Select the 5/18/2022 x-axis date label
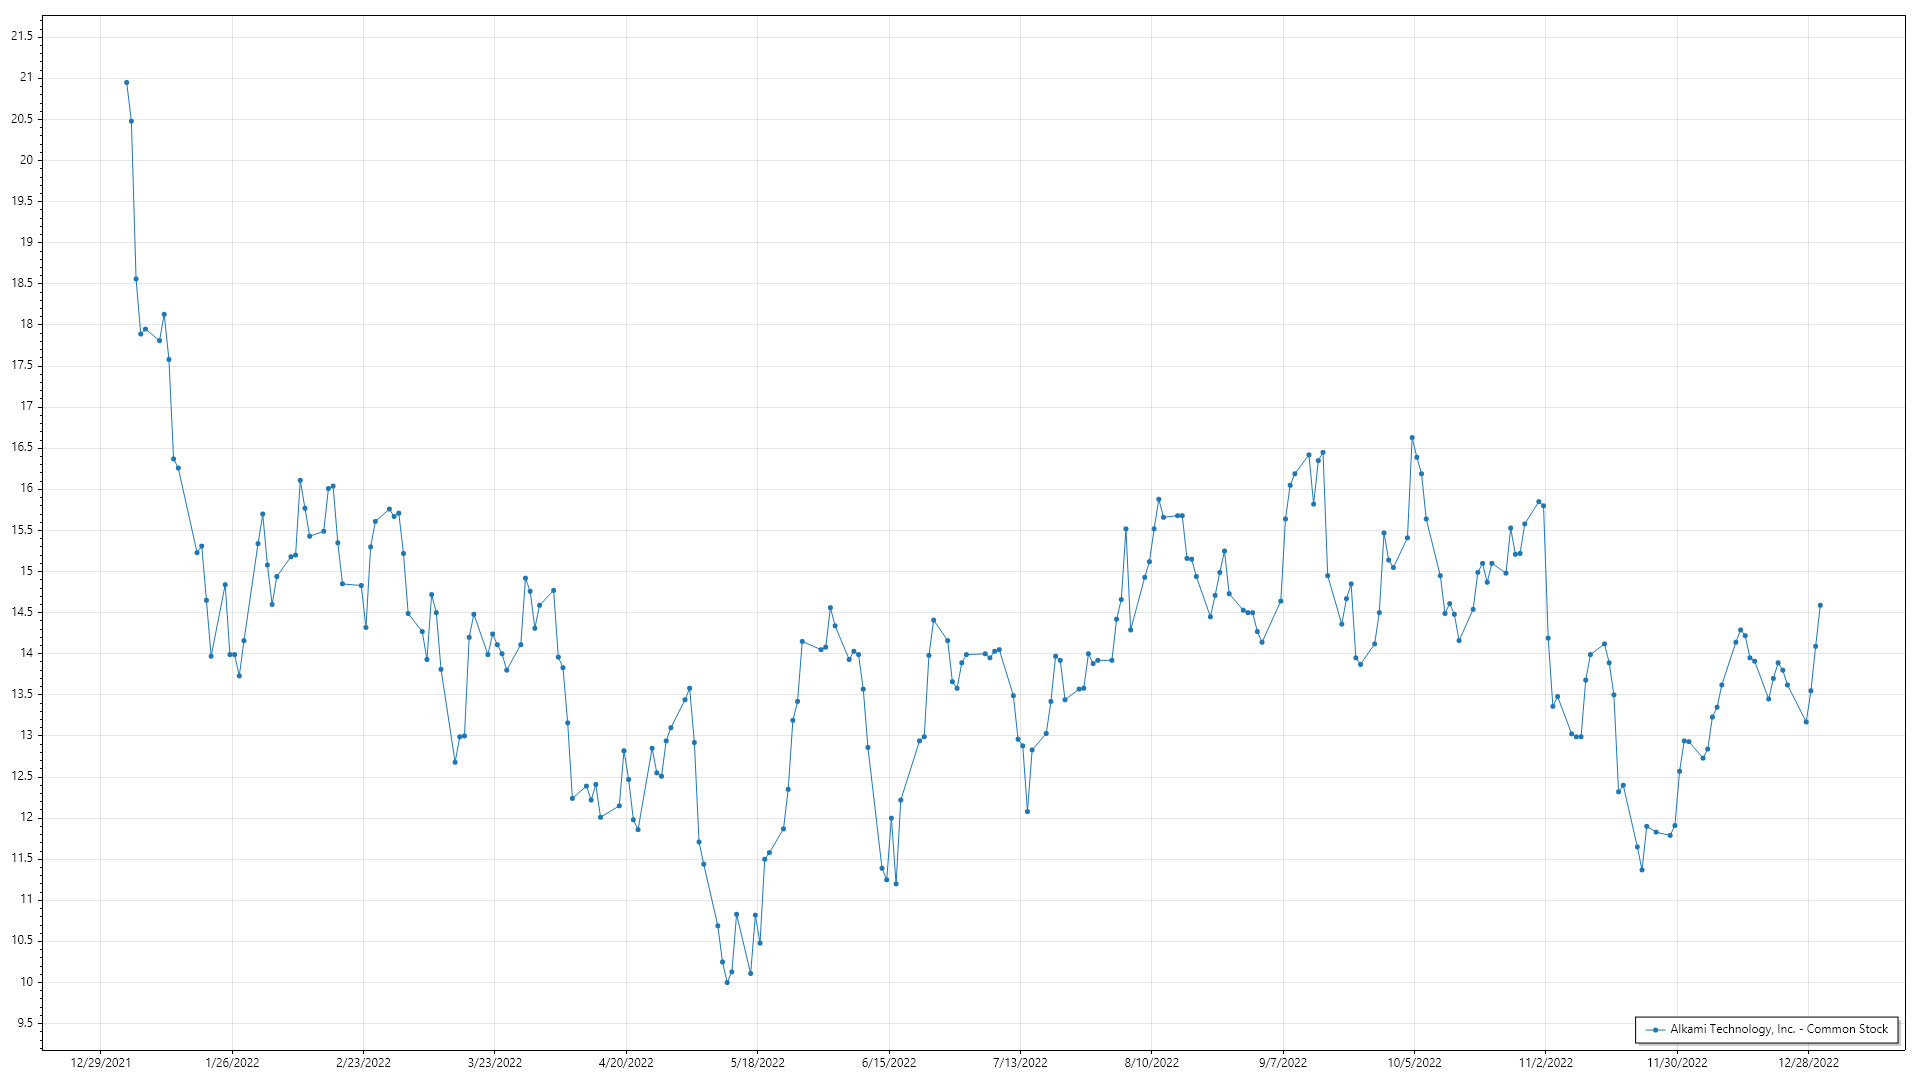Screen dimensions: 1920x1080 click(757, 1062)
